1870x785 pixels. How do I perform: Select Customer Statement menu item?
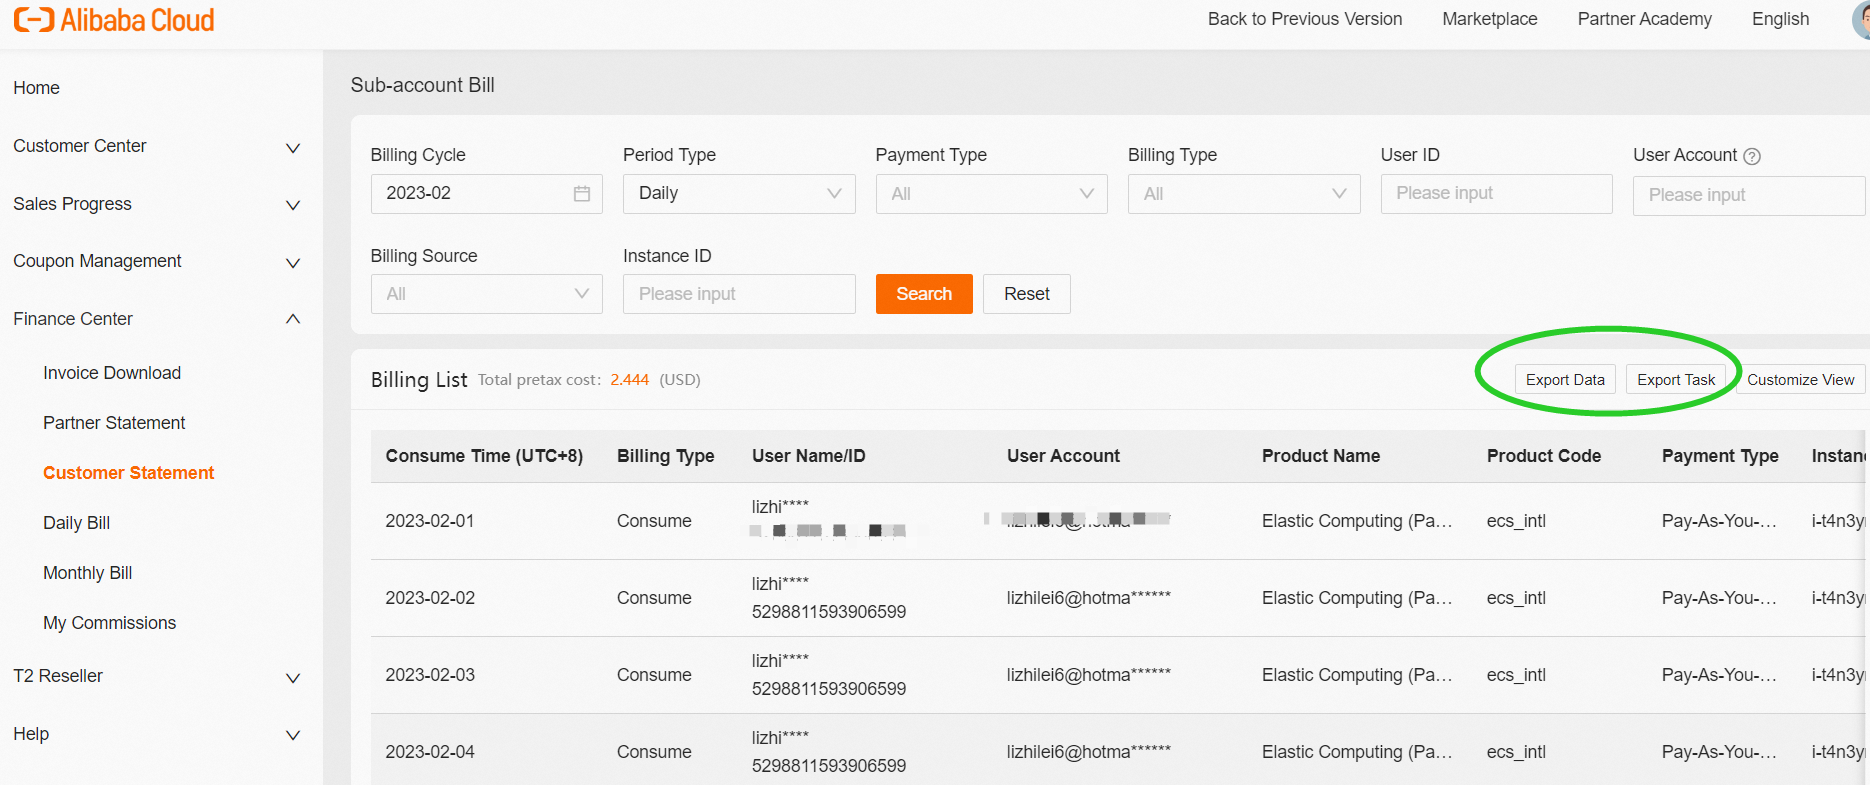click(128, 473)
